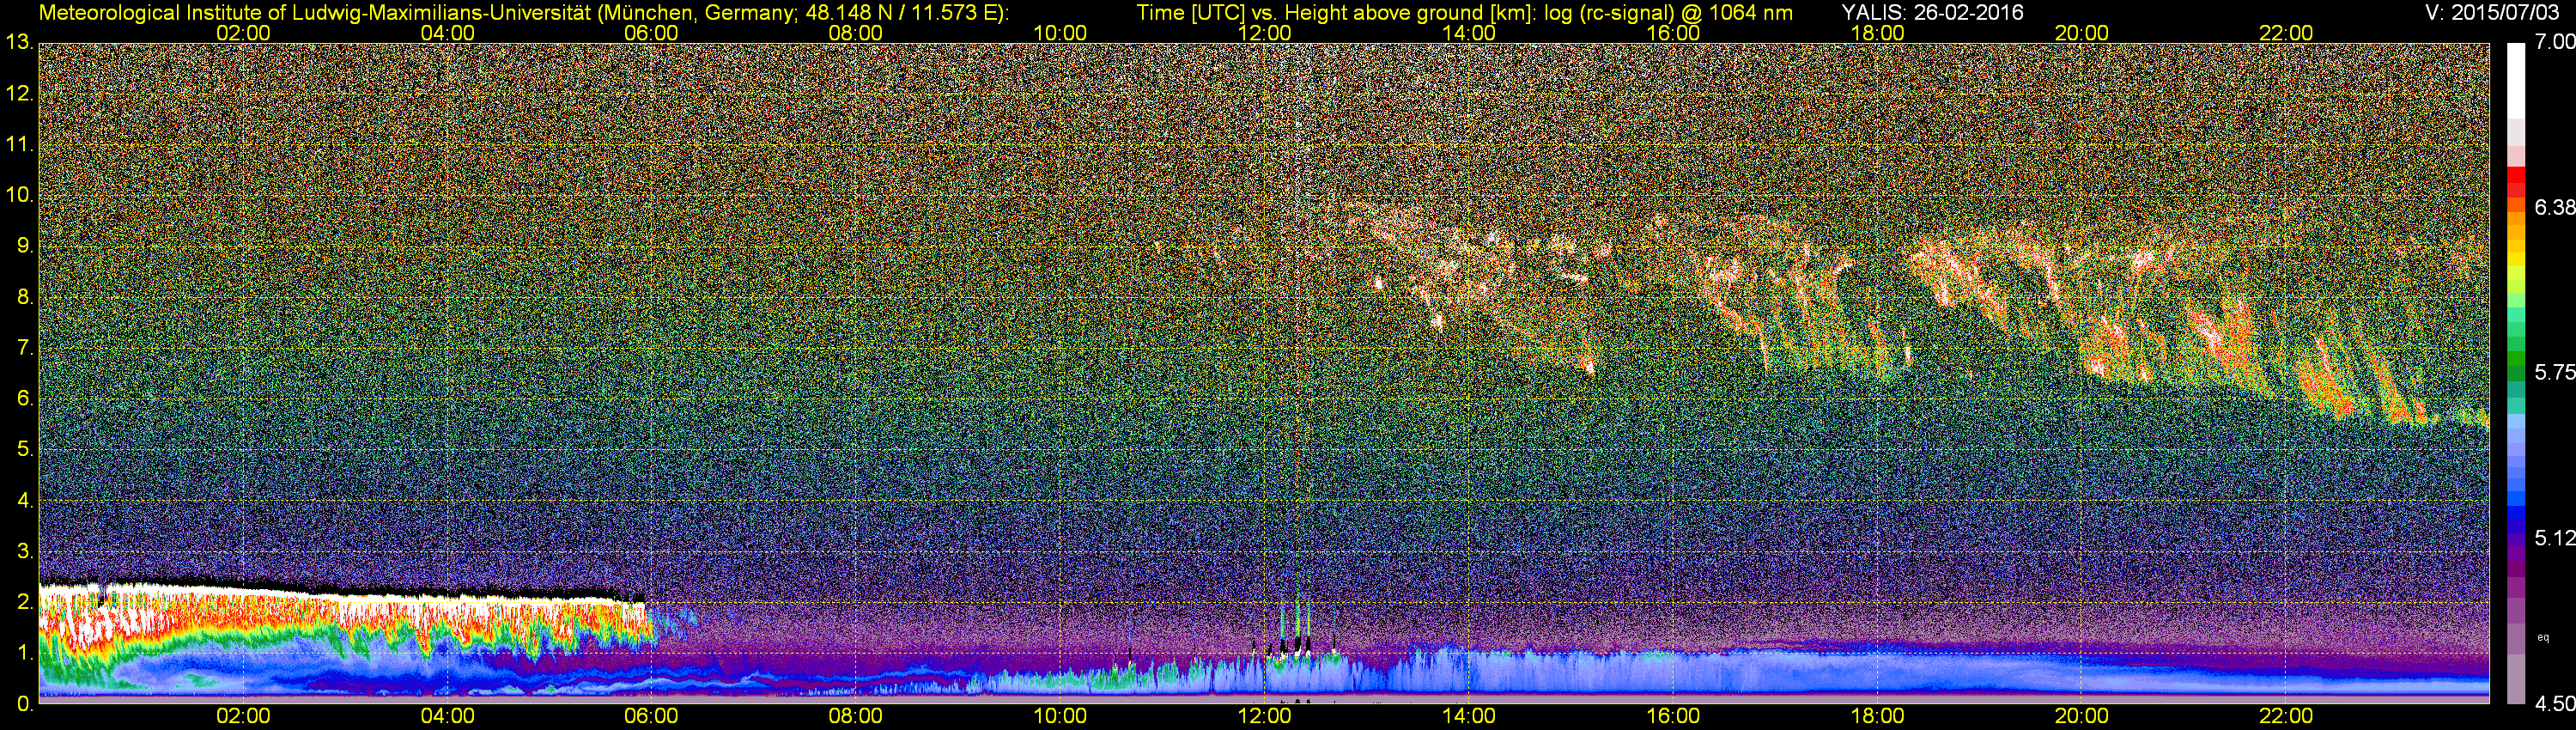
Task: Click the height axis label '6.'
Action: [25, 398]
